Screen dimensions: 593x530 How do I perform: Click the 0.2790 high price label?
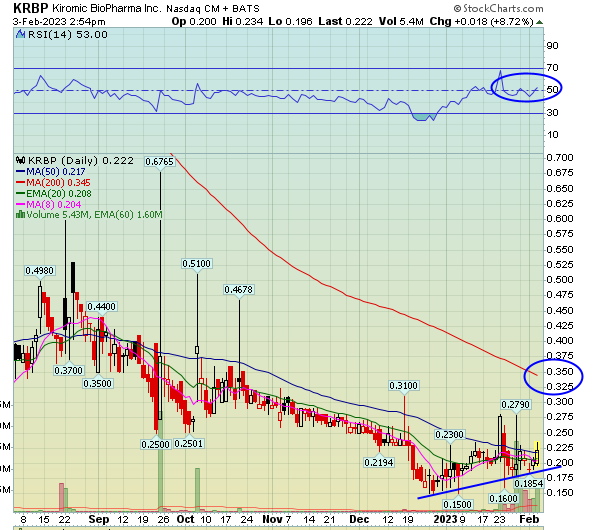point(515,405)
